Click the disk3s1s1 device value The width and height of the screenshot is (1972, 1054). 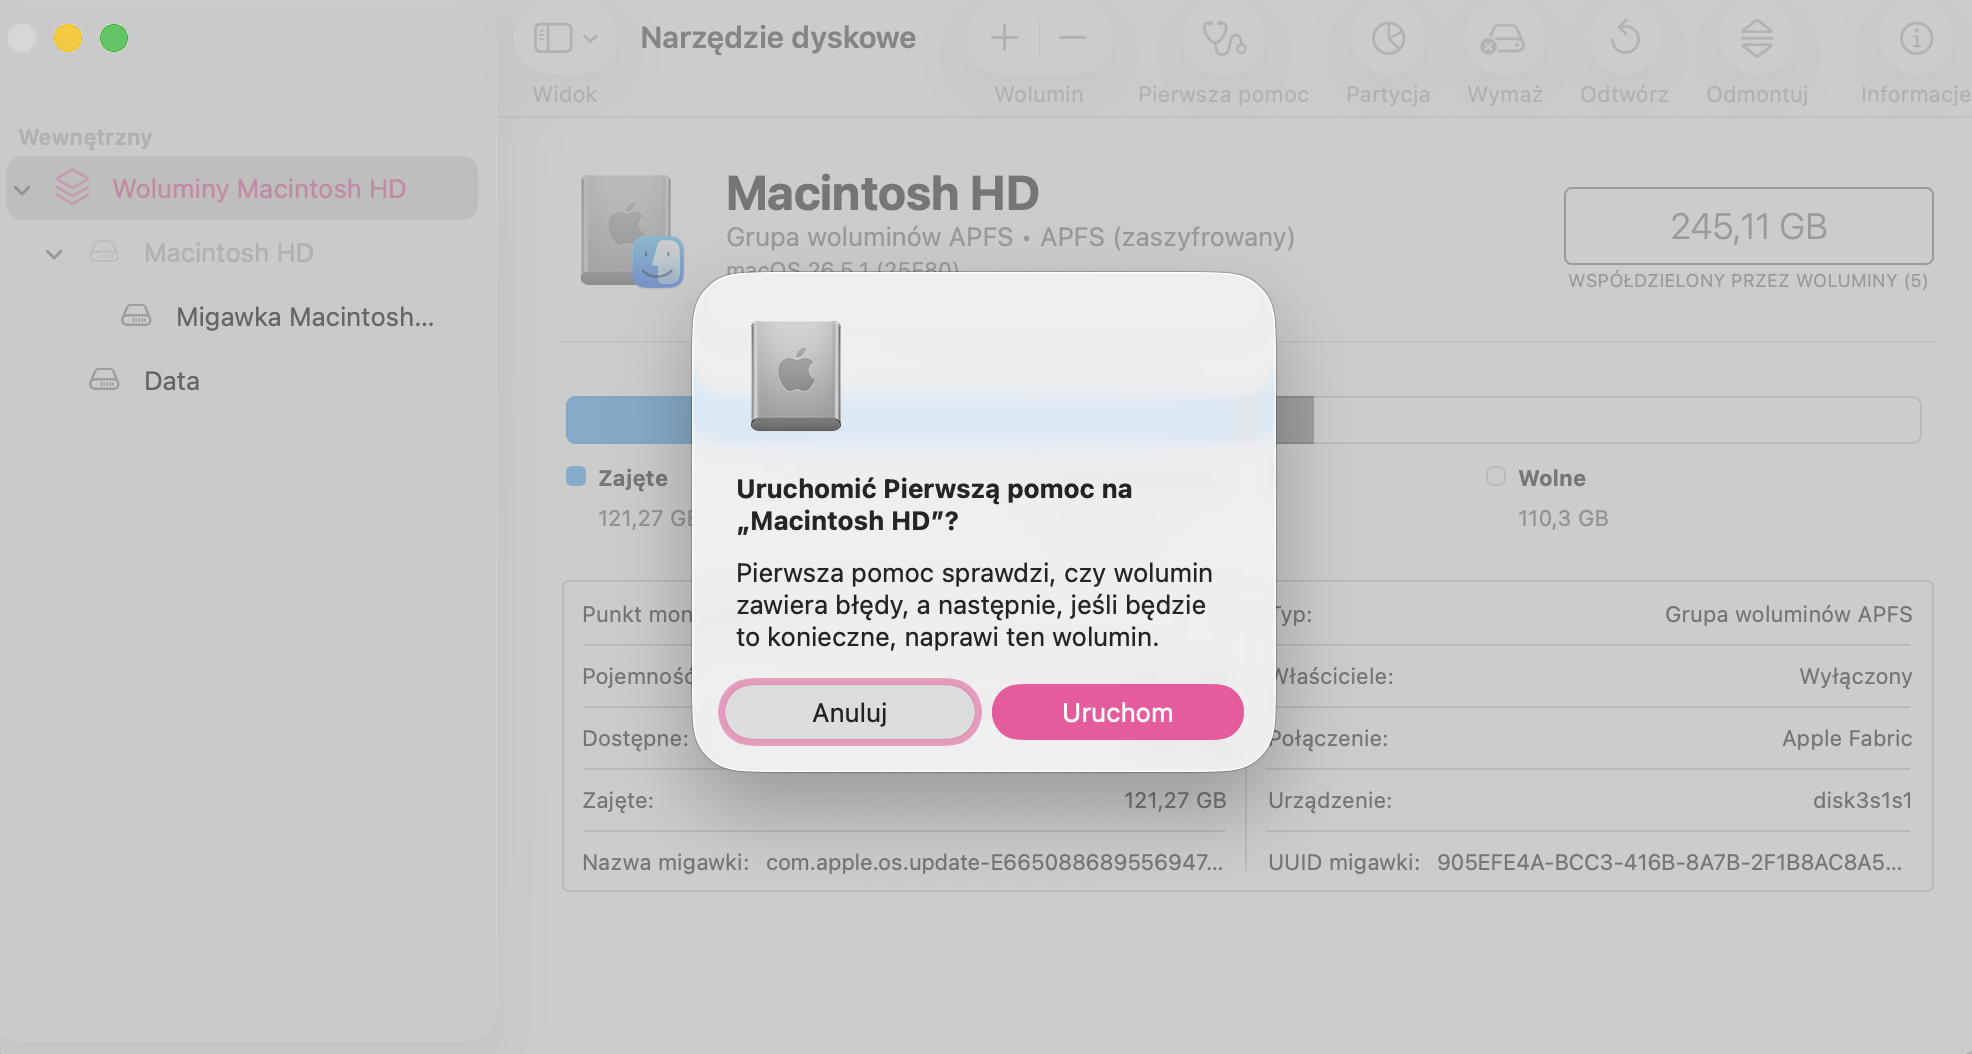click(x=1862, y=800)
